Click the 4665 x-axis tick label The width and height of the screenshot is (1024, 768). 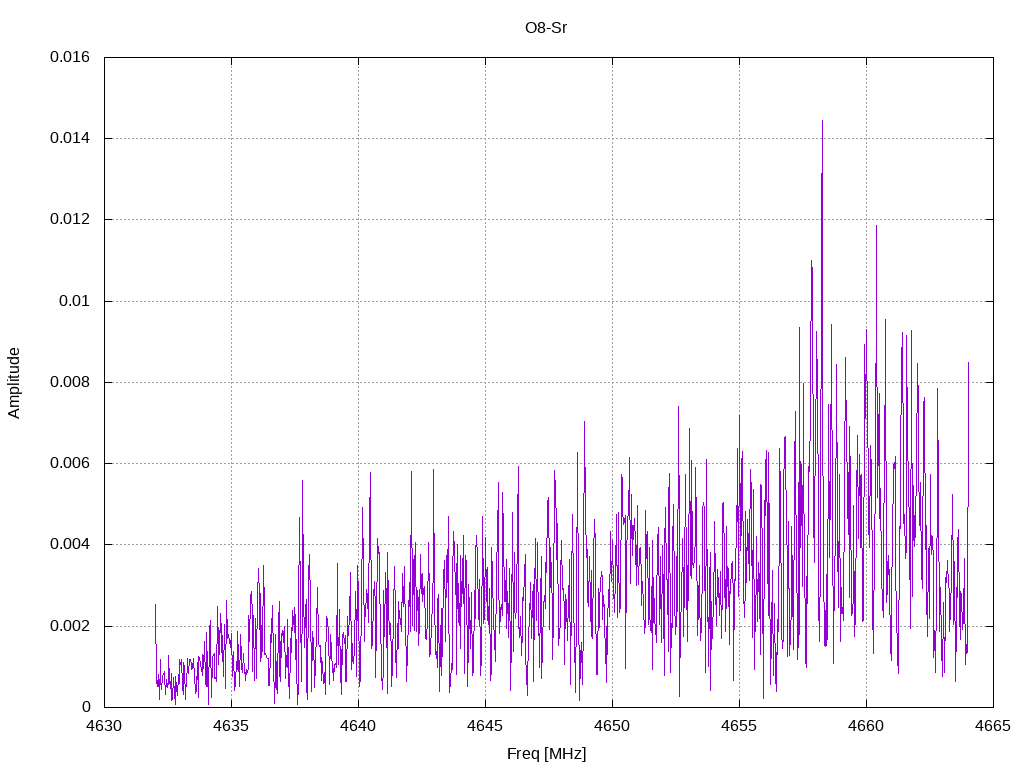tap(993, 726)
